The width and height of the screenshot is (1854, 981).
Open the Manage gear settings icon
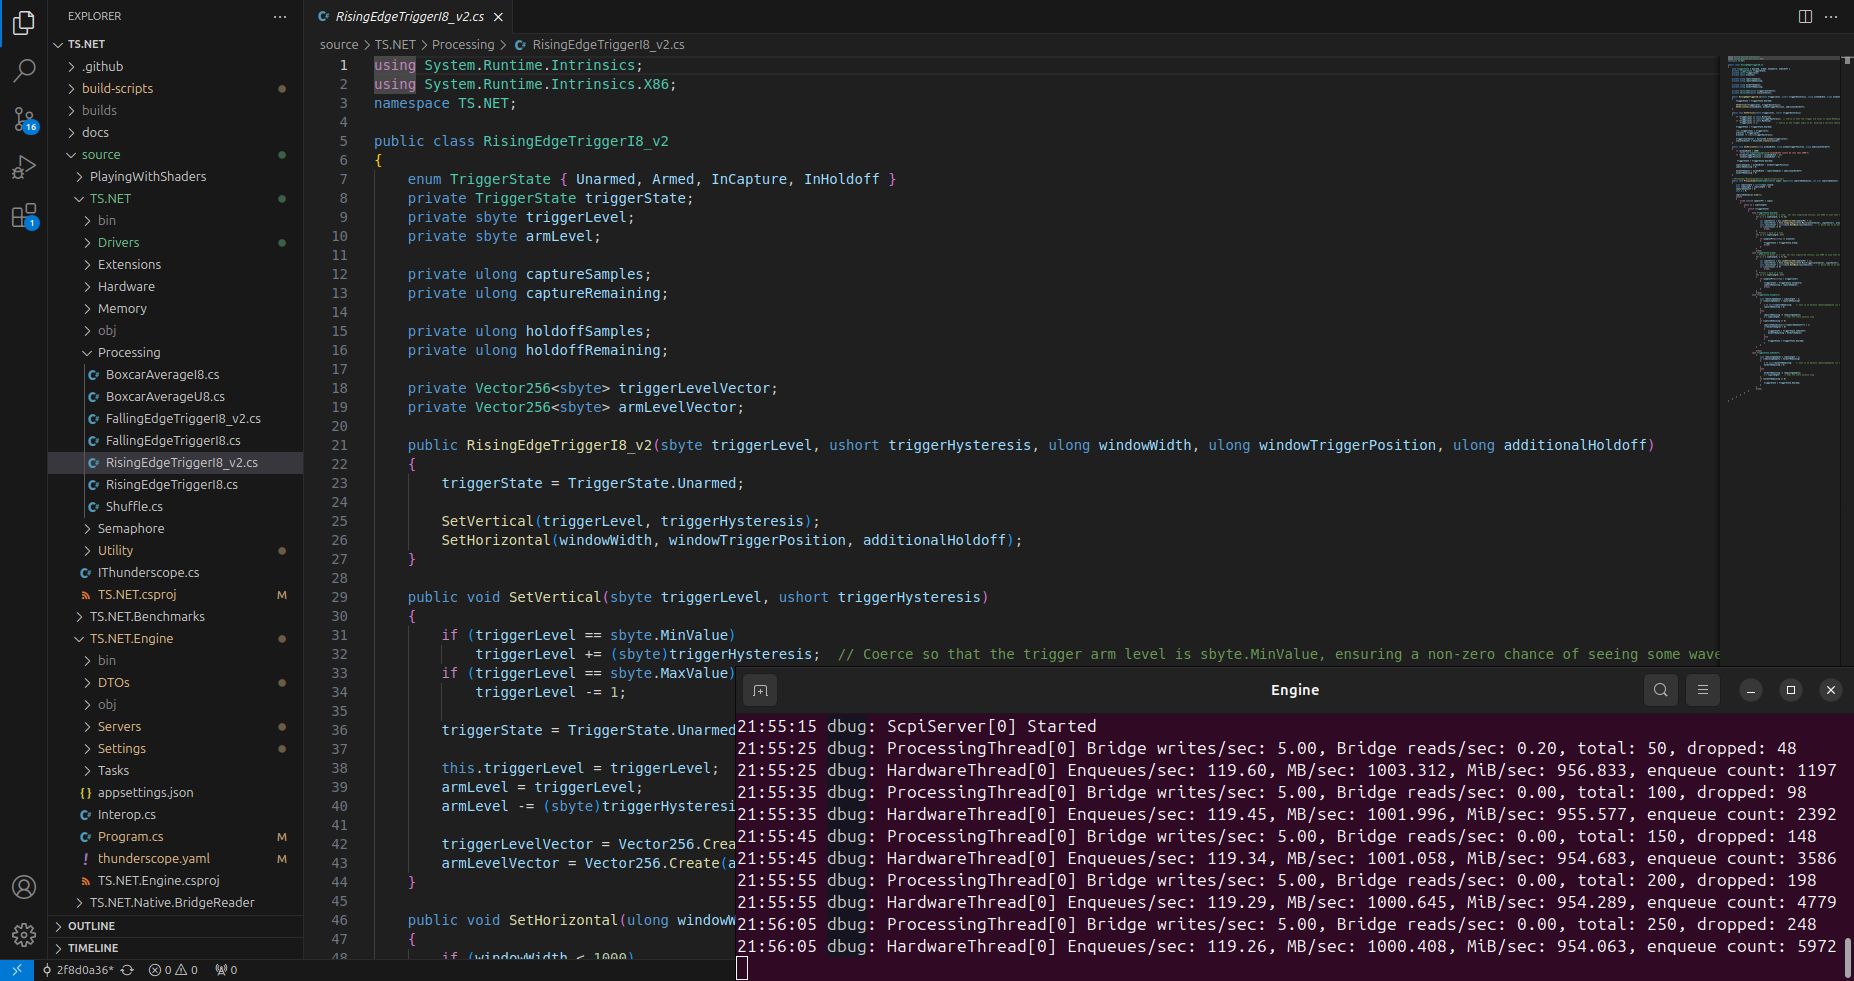pyautogui.click(x=24, y=935)
